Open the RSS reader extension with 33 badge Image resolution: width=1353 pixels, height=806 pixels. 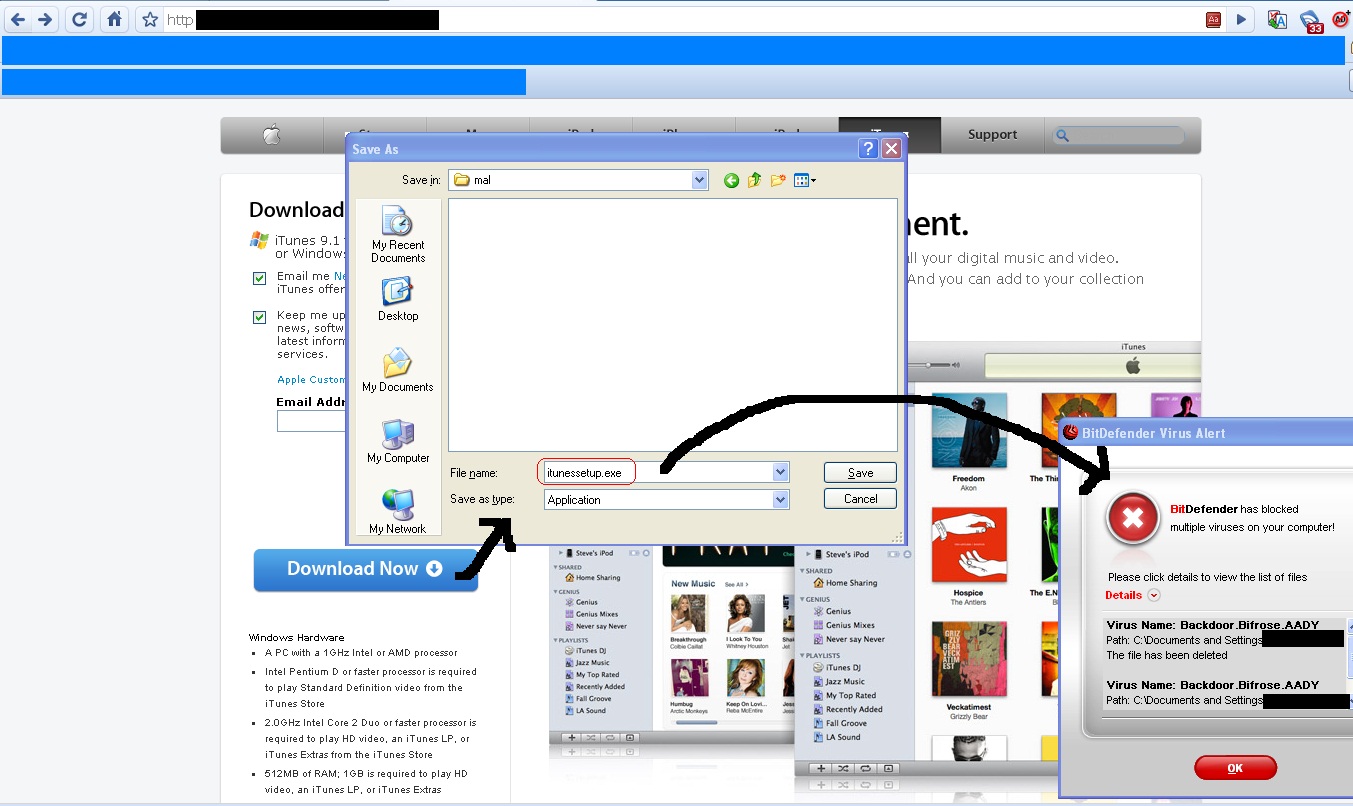pos(1311,20)
